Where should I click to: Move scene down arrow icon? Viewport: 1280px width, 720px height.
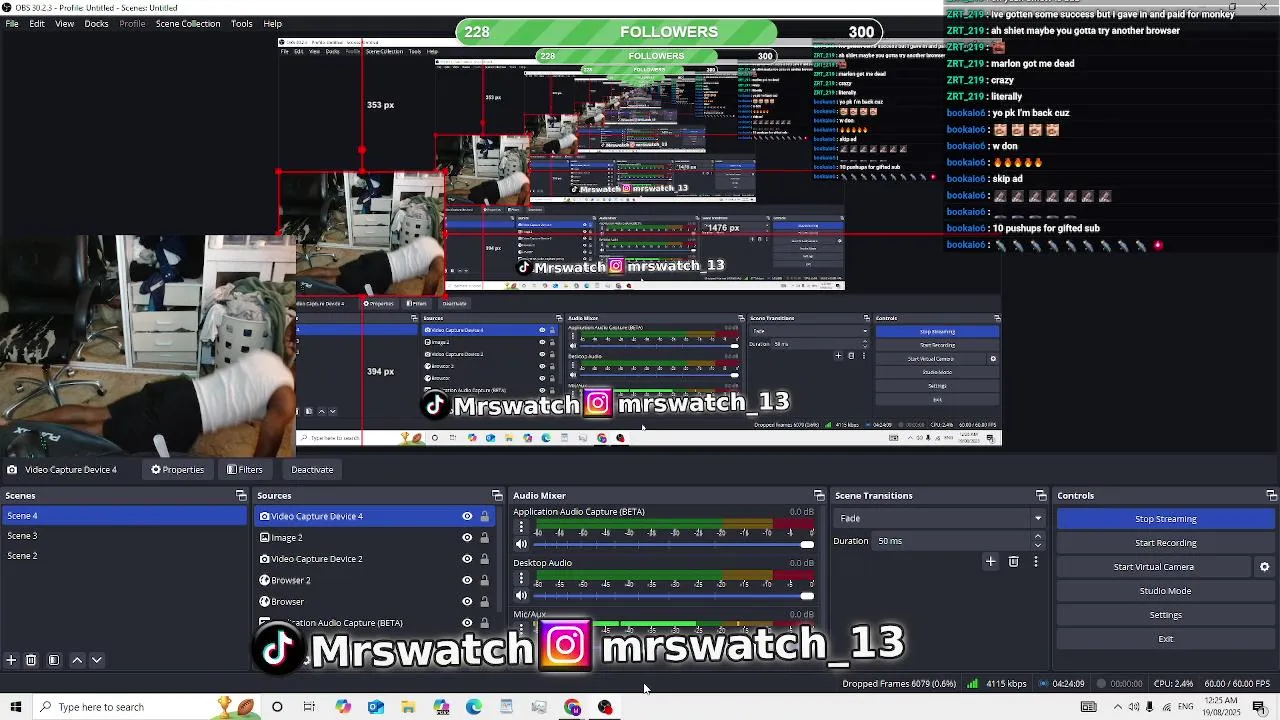[x=97, y=660]
